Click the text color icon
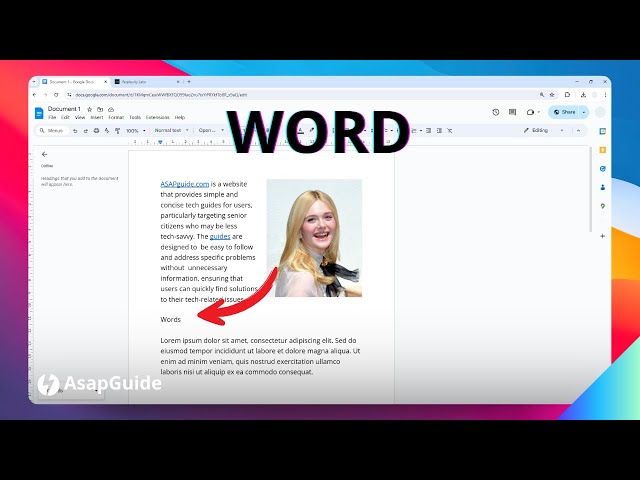640x480 pixels. tap(300, 131)
